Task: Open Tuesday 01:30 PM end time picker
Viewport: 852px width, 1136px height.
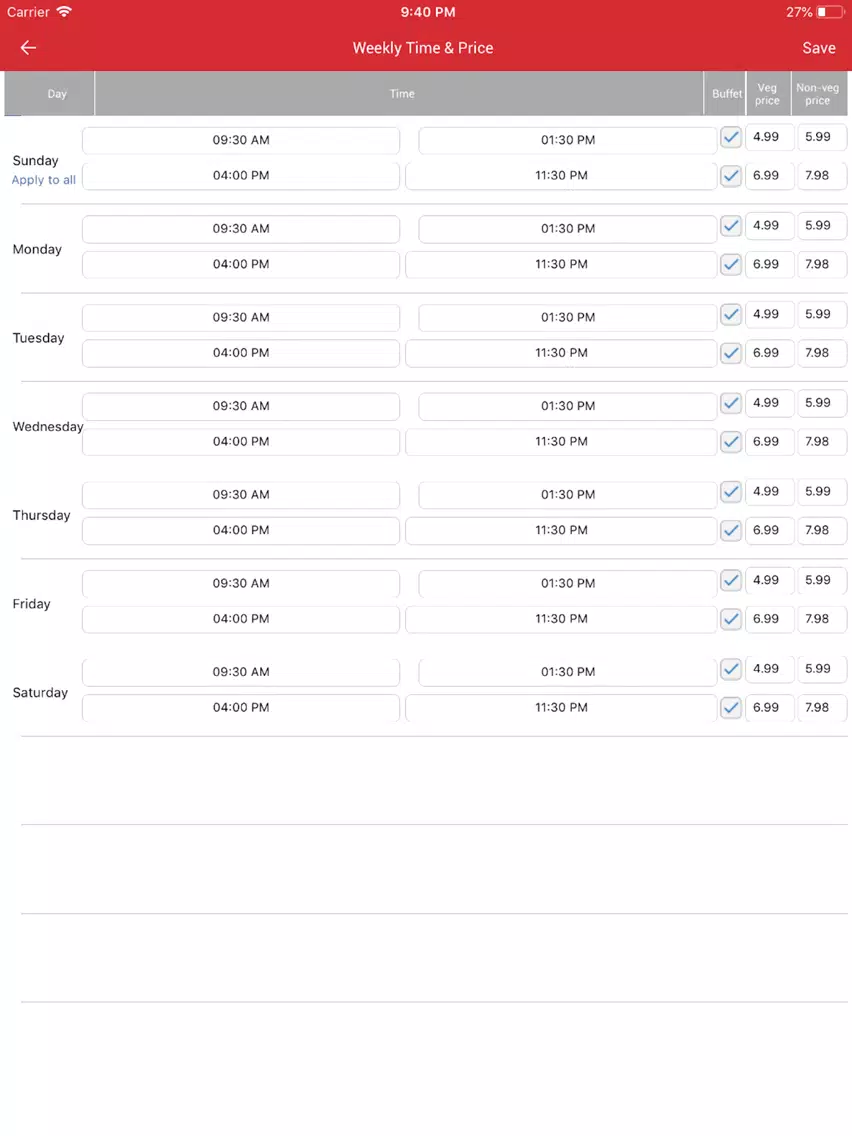Action: 568,317
